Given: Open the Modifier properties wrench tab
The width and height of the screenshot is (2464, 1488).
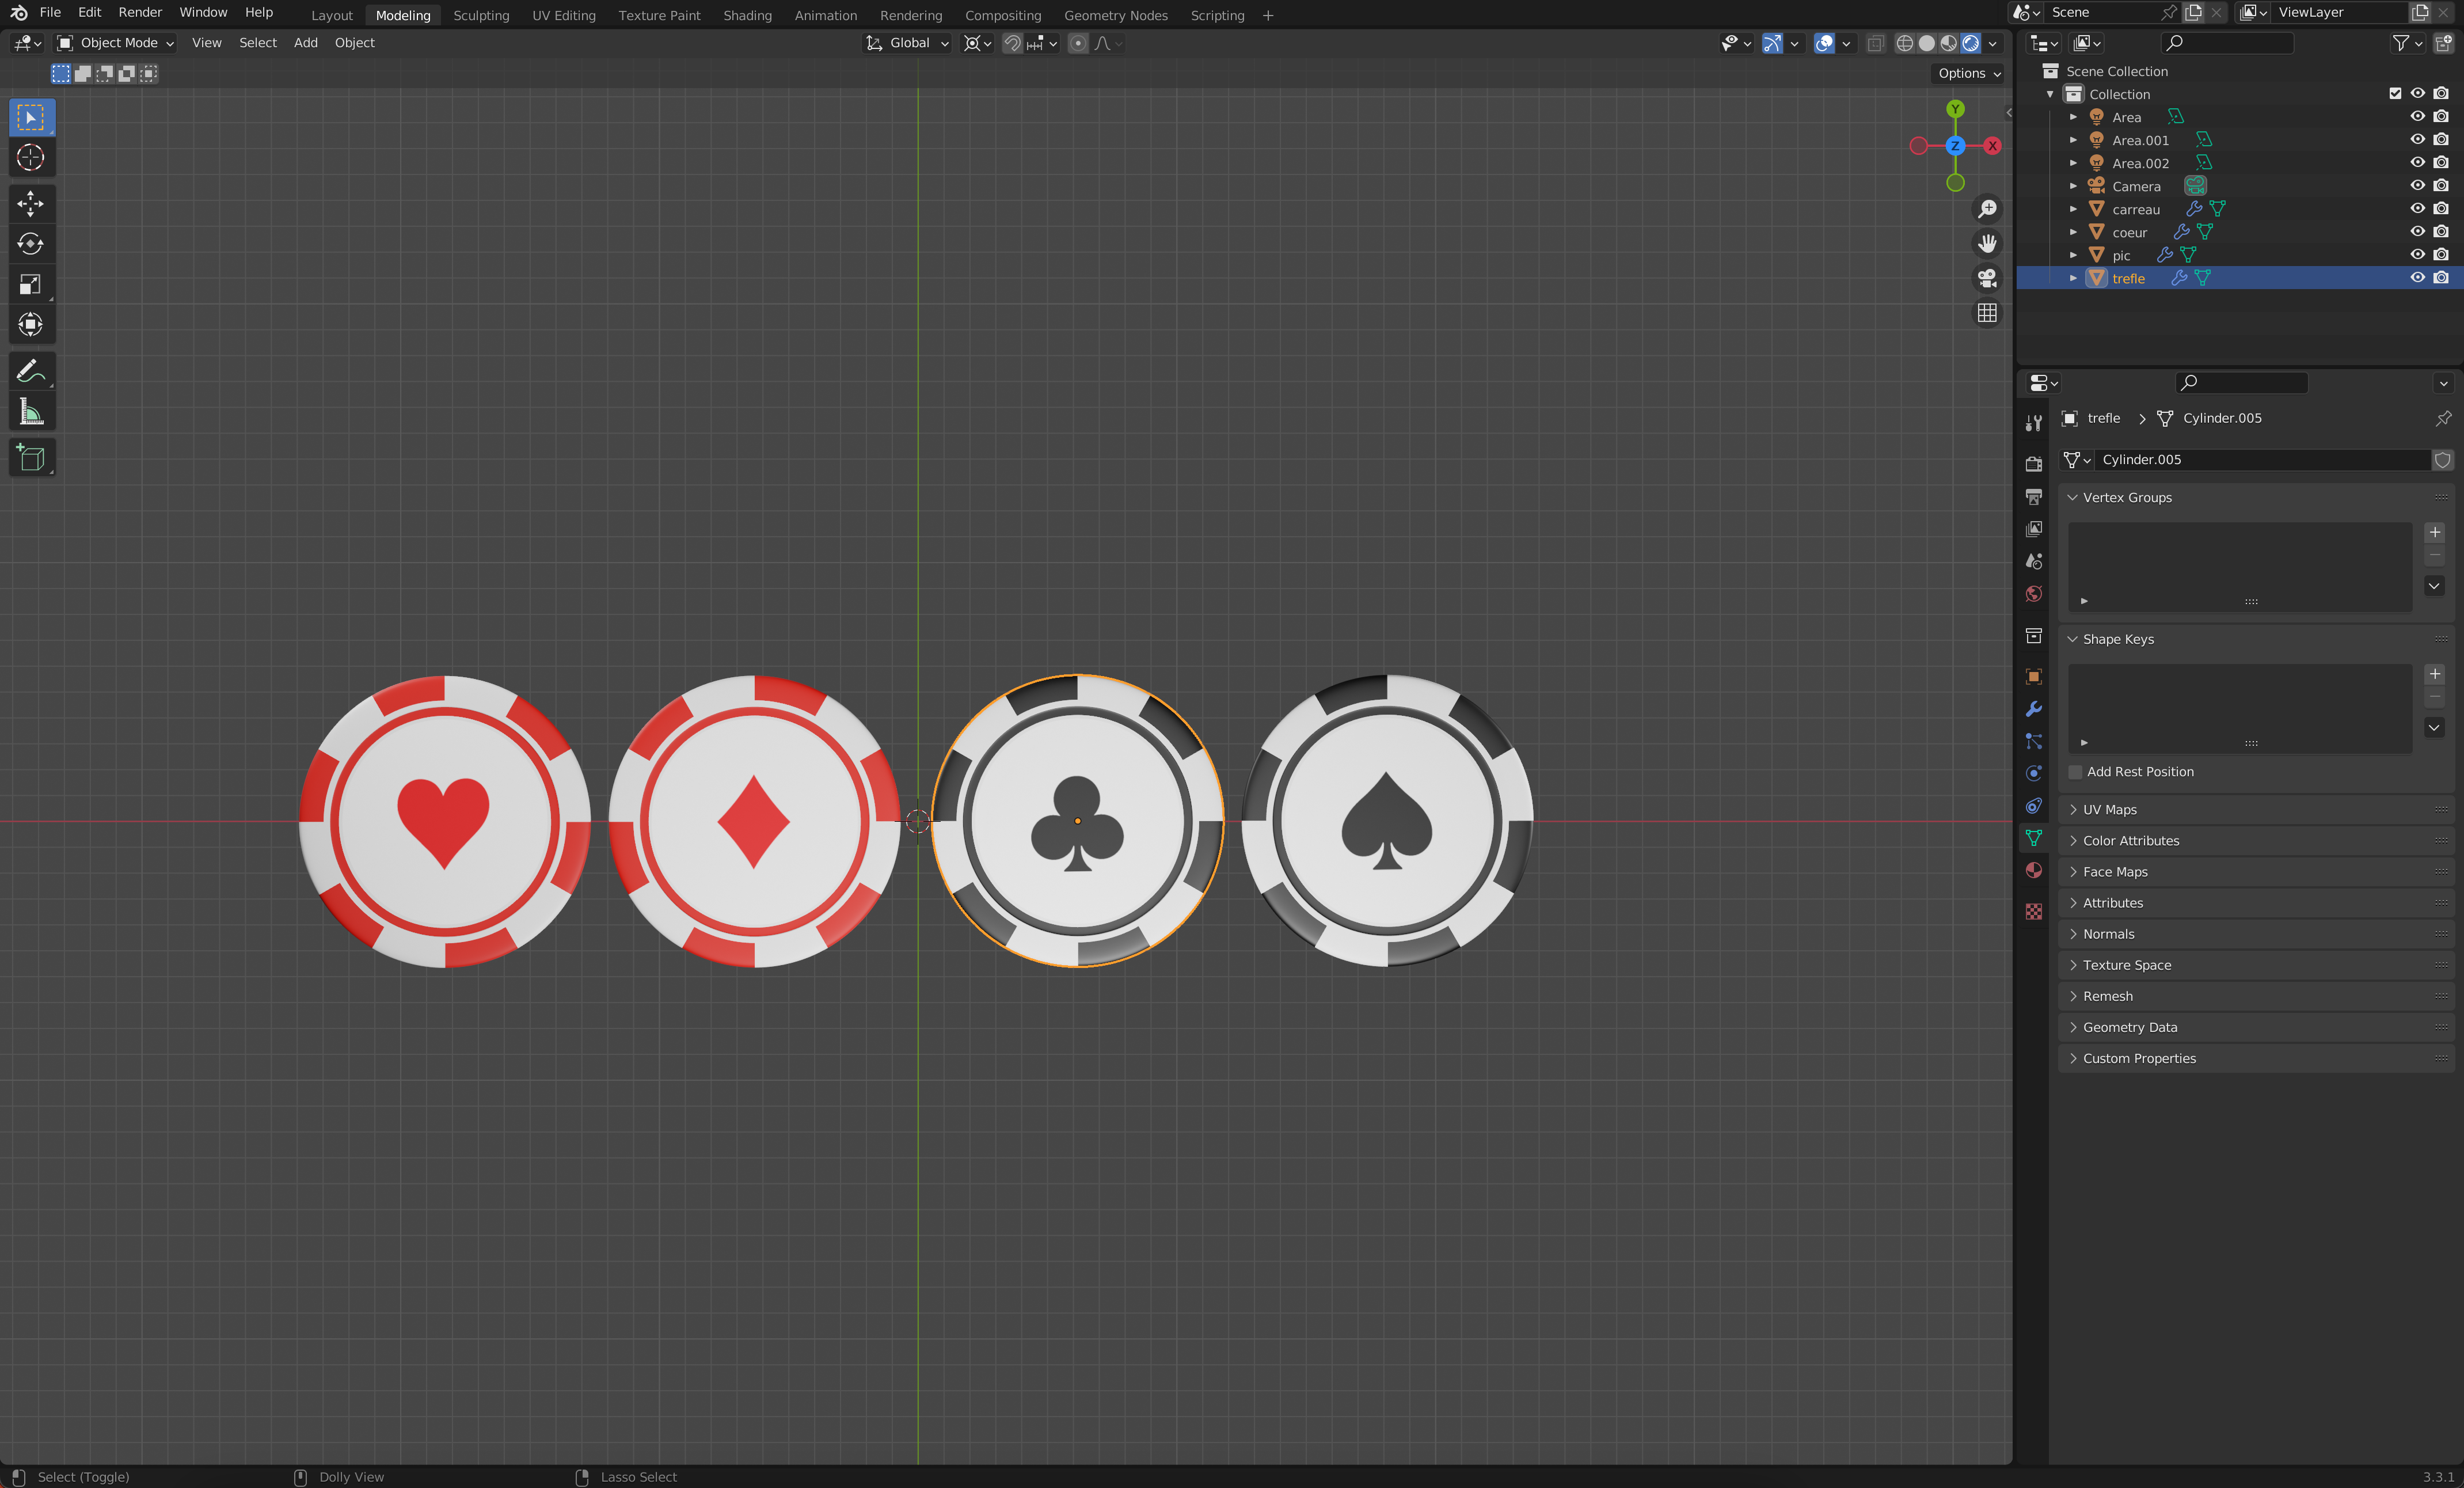Looking at the screenshot, I should pyautogui.click(x=2034, y=709).
